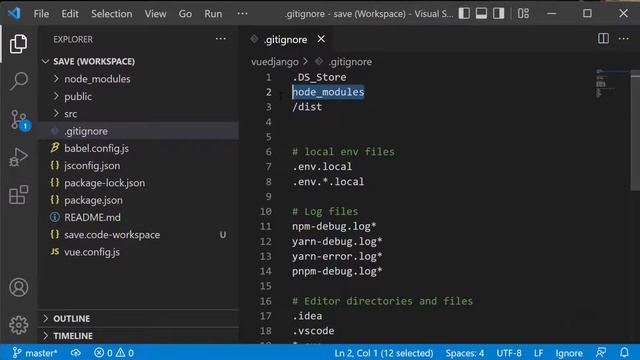Open the View menu
The height and width of the screenshot is (360, 640).
[x=155, y=14]
